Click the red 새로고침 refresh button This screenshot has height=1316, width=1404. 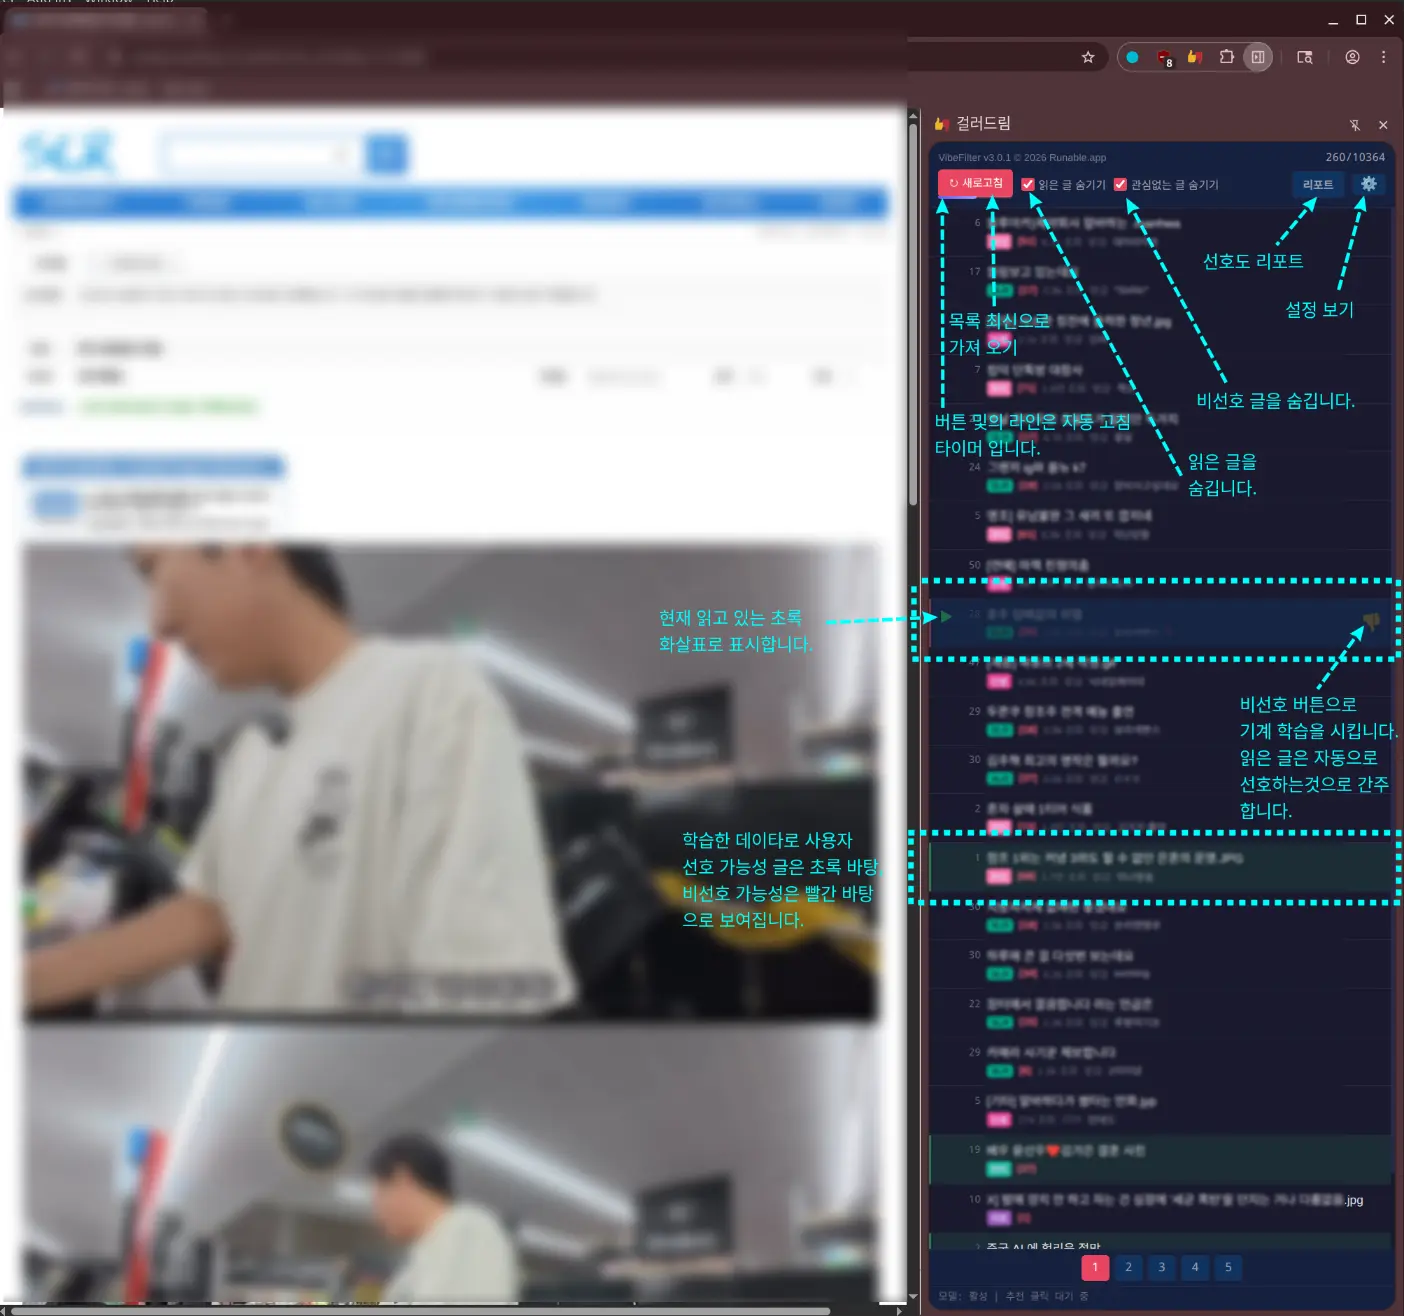tap(975, 183)
